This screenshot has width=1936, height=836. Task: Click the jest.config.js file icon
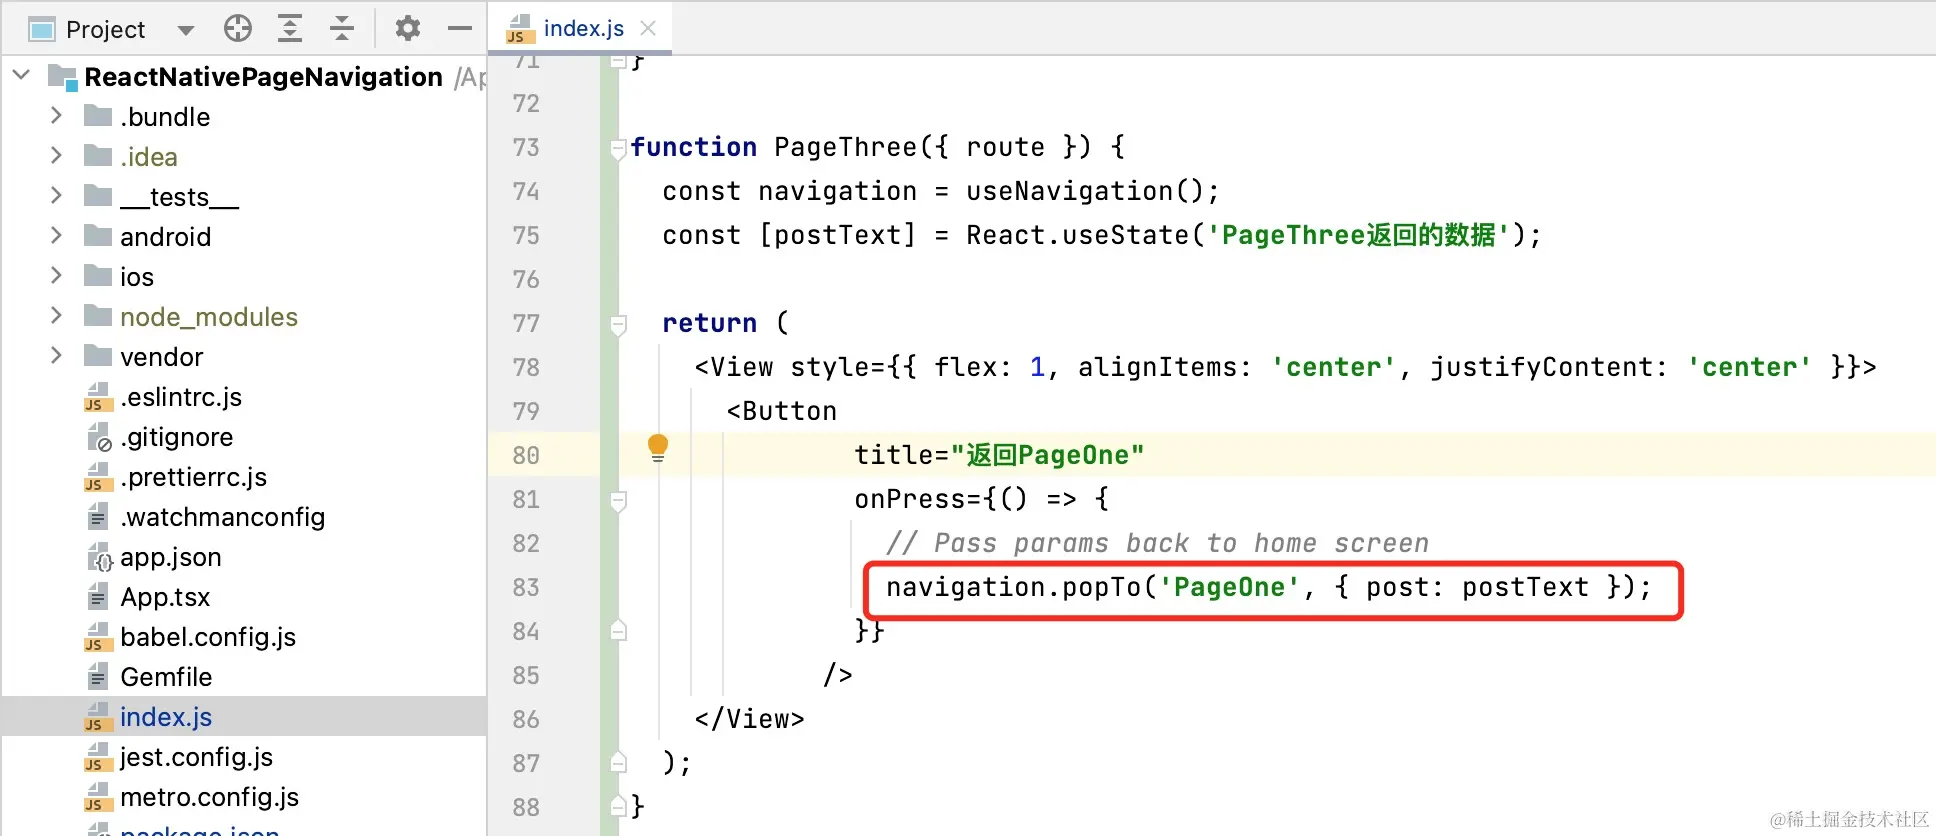[98, 757]
